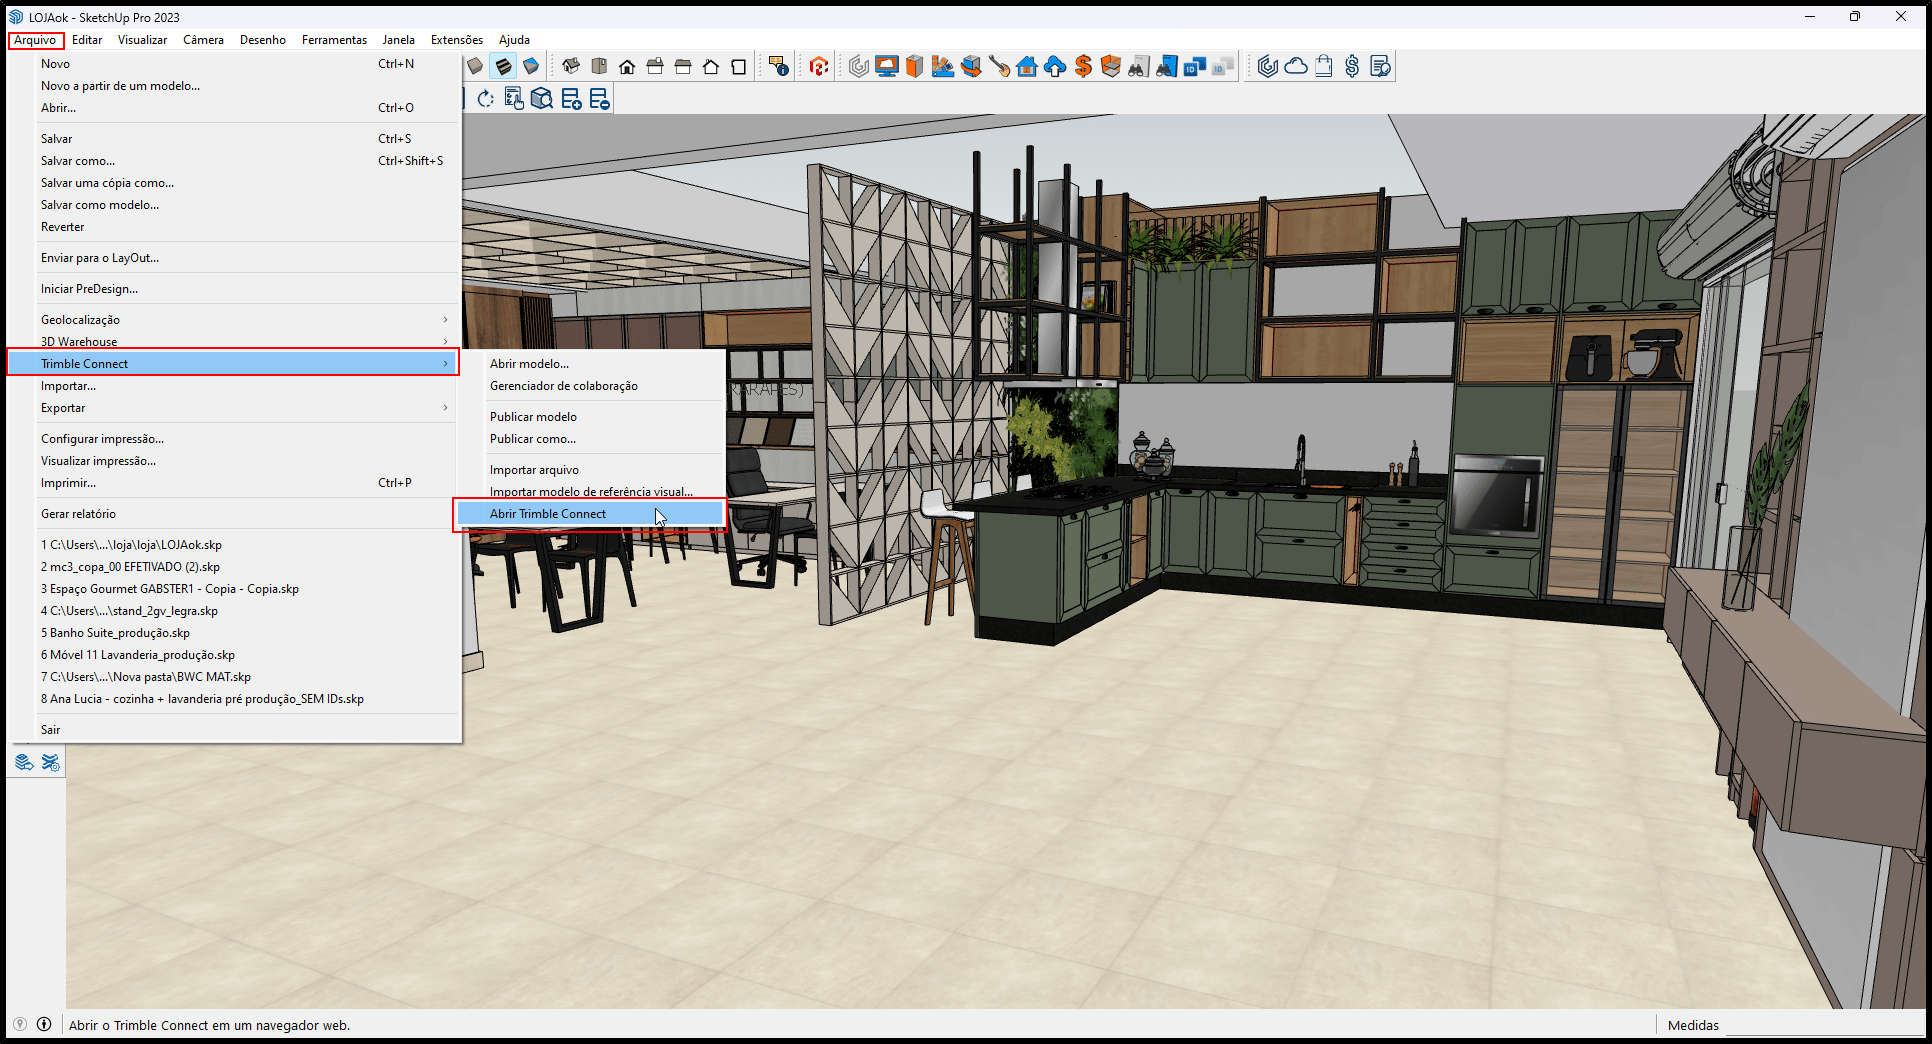
Task: Select Abrir Trimble Connect menu entry
Action: coord(548,513)
